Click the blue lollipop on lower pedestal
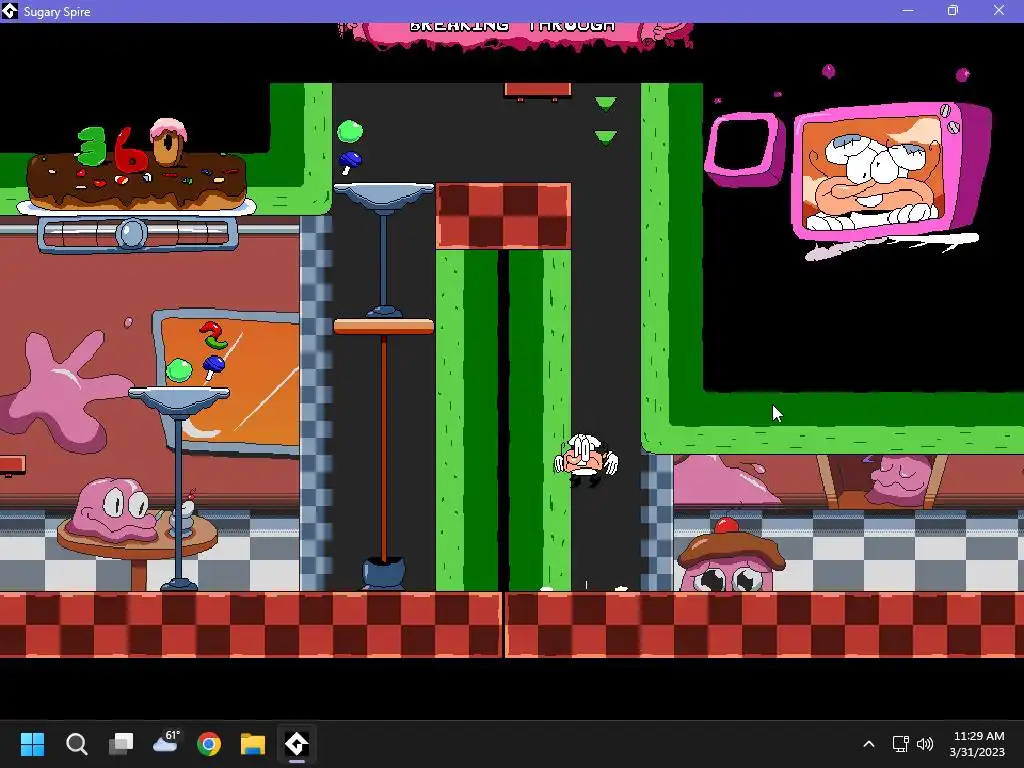 click(x=213, y=366)
